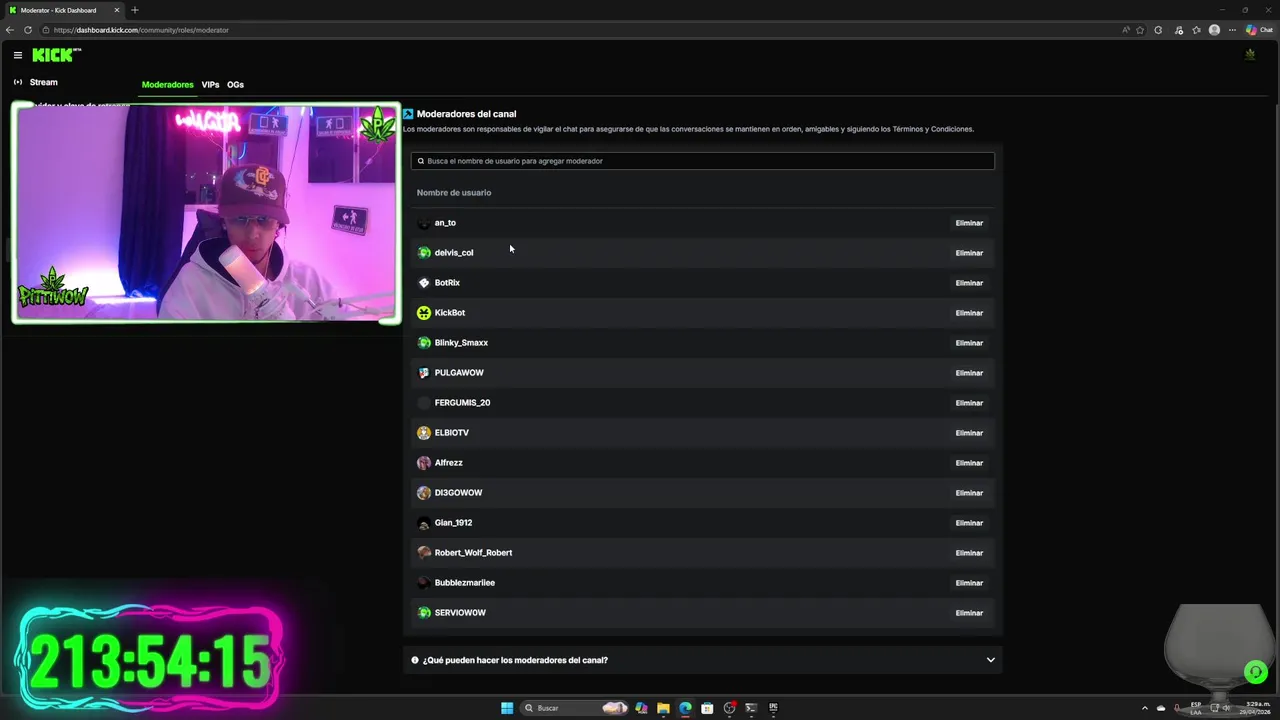1280x720 pixels.
Task: Click the OneDrive cloud tray icon
Action: pyautogui.click(x=1161, y=708)
